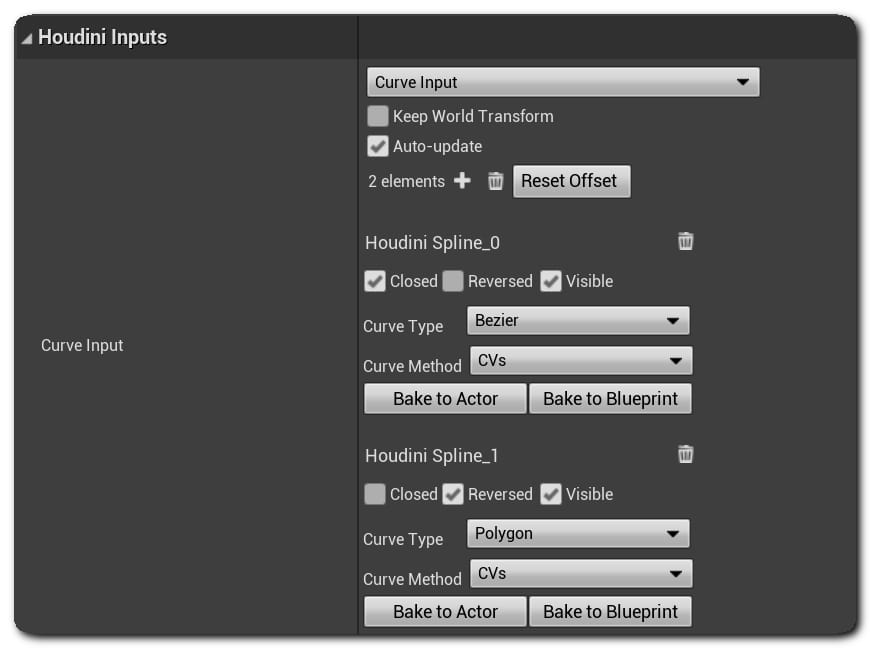Open the Bezier Curve Type dropdown

coord(578,321)
